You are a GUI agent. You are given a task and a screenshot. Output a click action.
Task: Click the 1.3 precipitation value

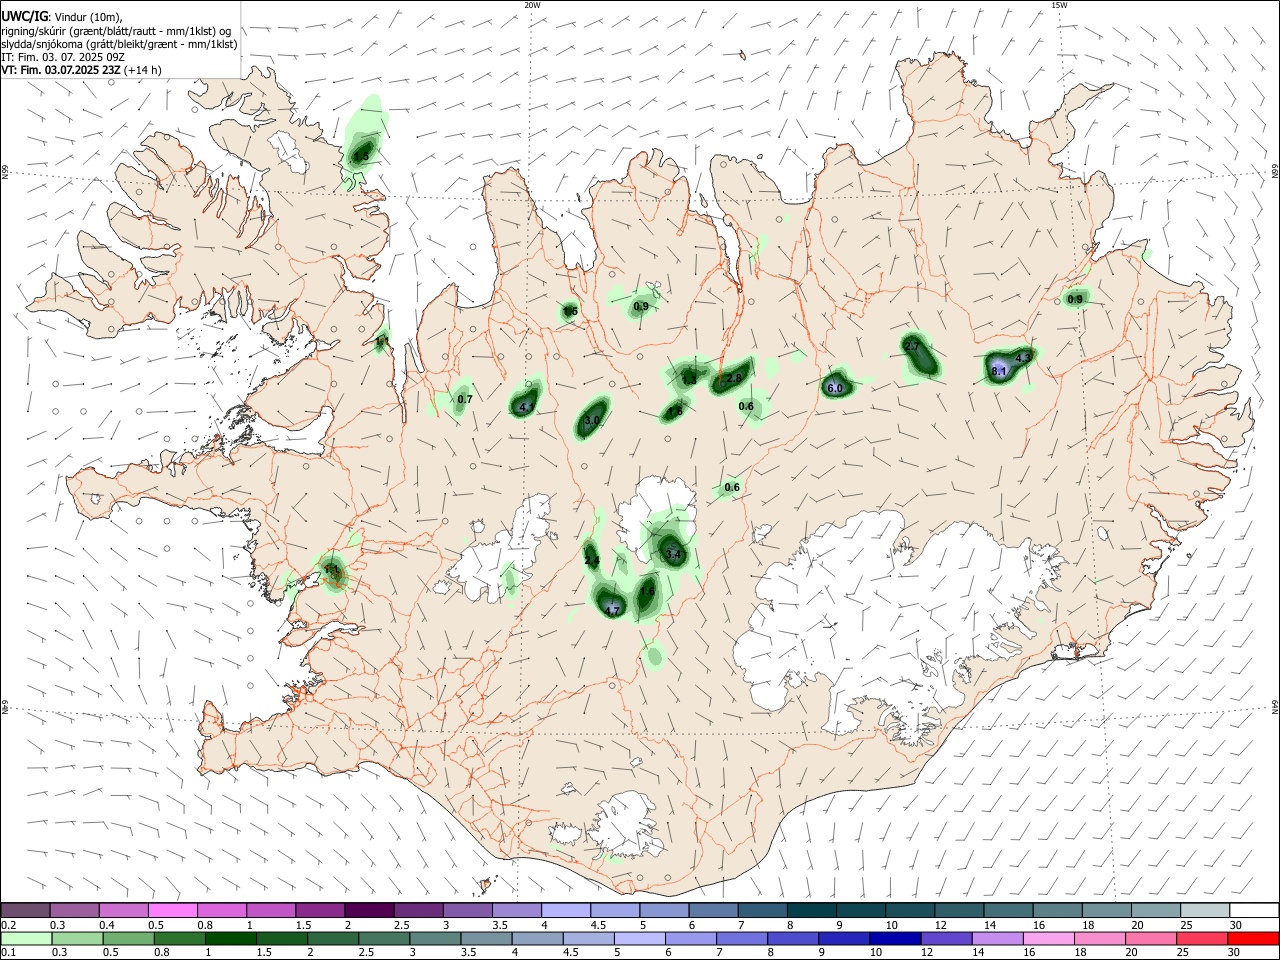point(689,378)
